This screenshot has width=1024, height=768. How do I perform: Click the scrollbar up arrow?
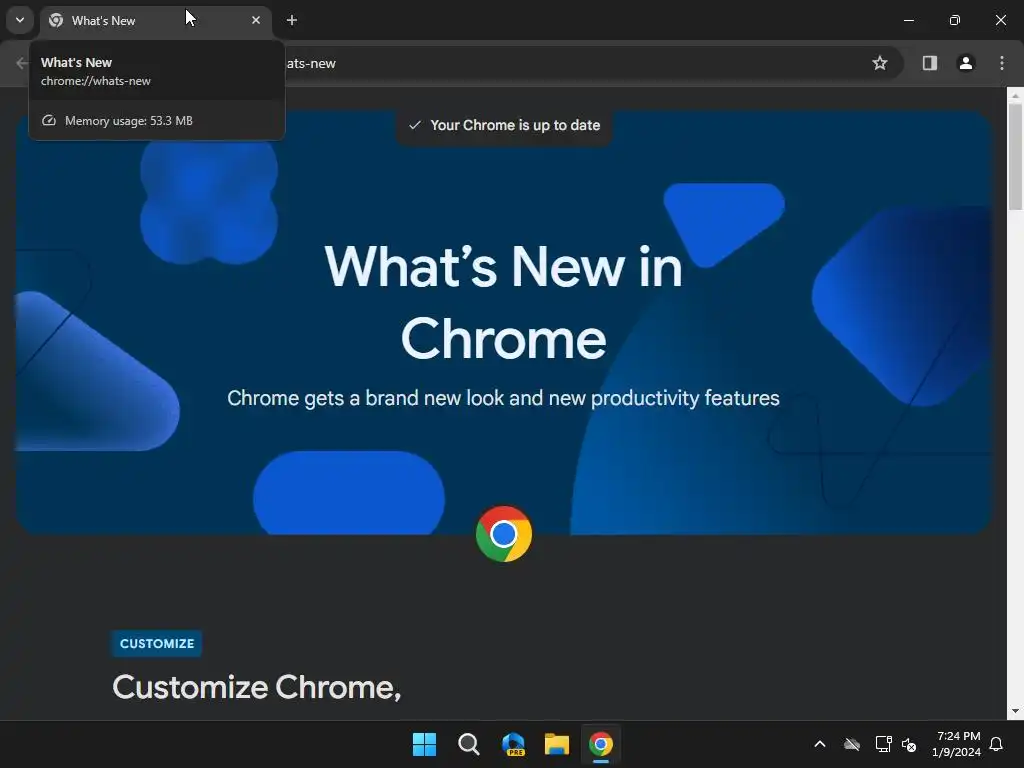pyautogui.click(x=1015, y=95)
